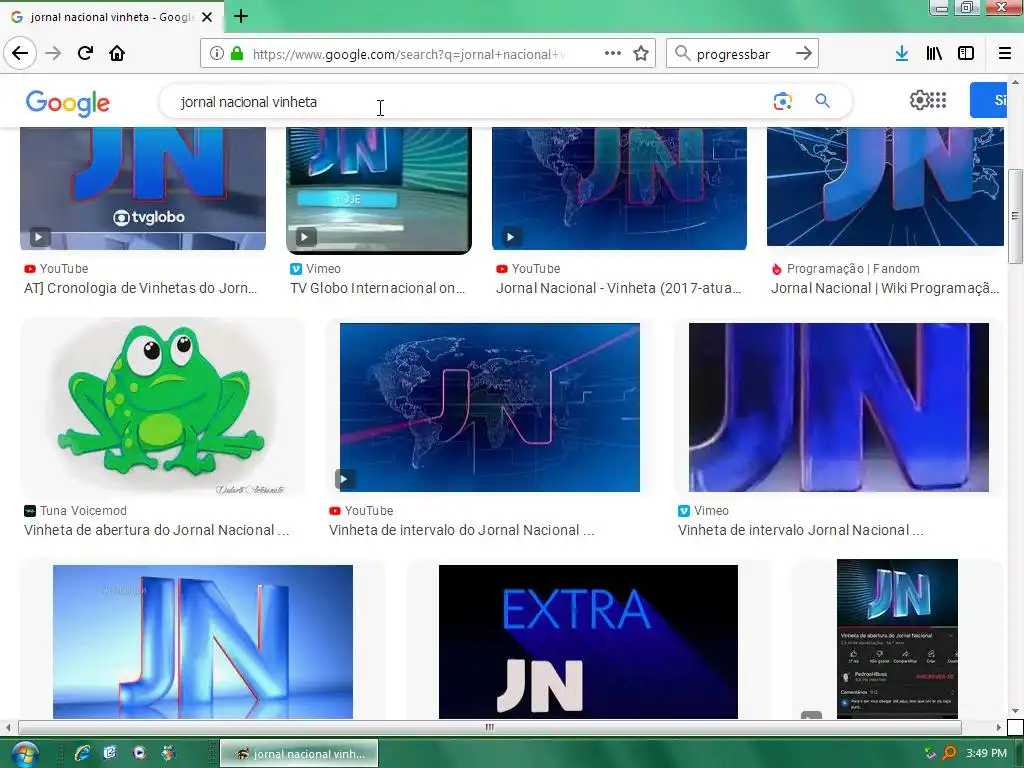Open 'AT] Cronologia de Vinhetas do Jorn...' link

click(140, 288)
